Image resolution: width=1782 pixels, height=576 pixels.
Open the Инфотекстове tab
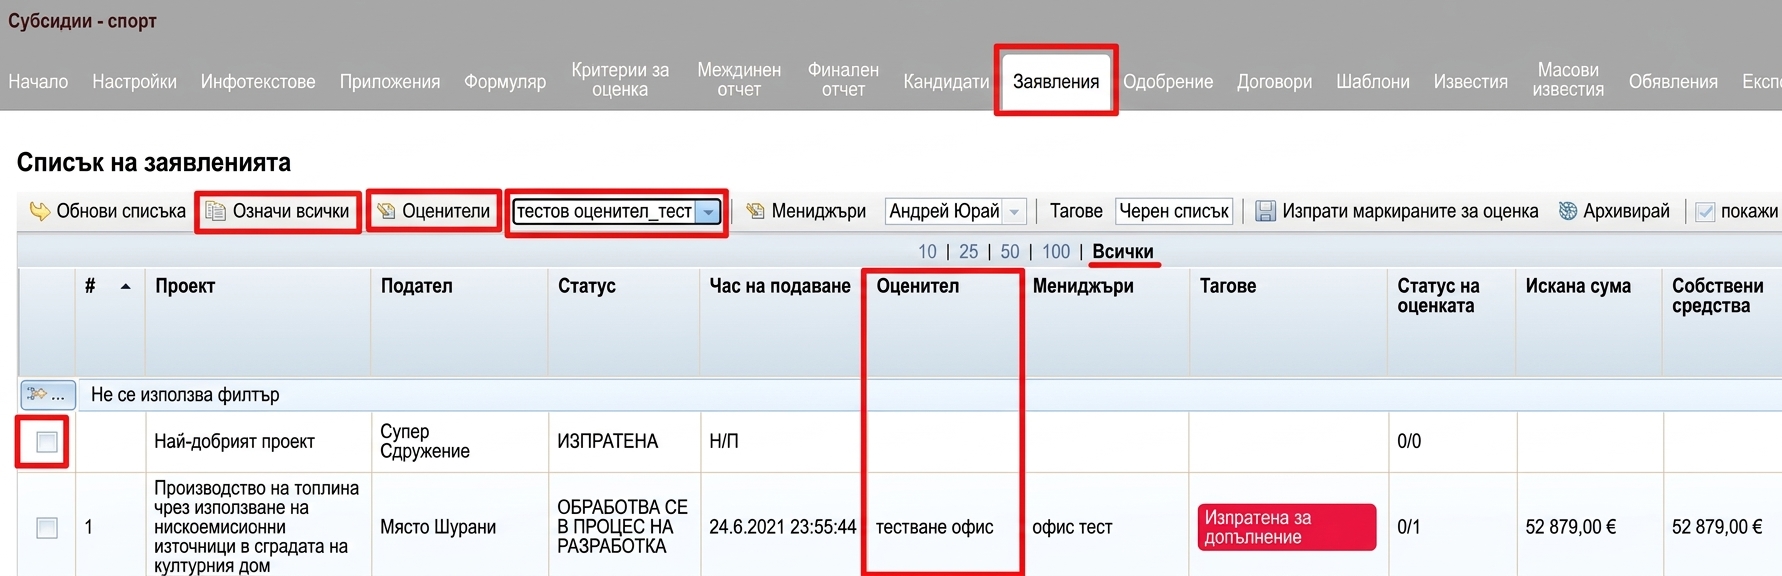(x=258, y=82)
